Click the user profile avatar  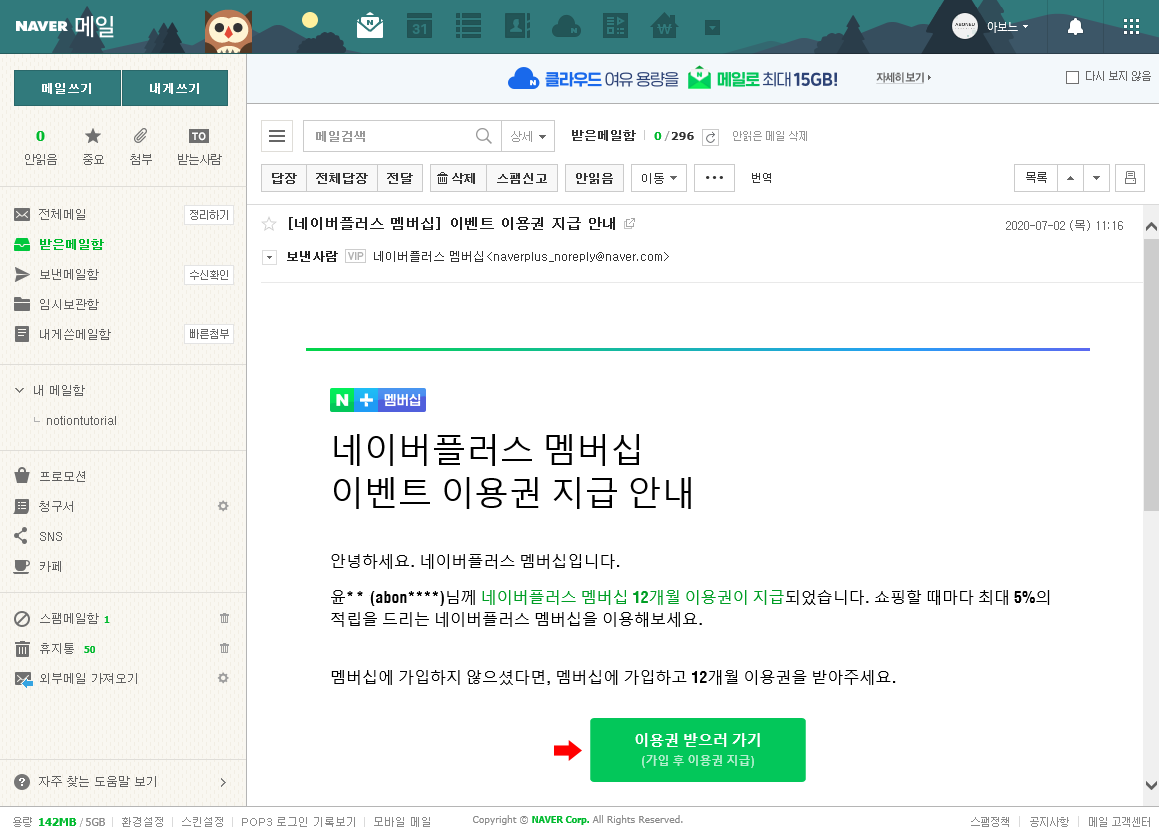pos(965,27)
